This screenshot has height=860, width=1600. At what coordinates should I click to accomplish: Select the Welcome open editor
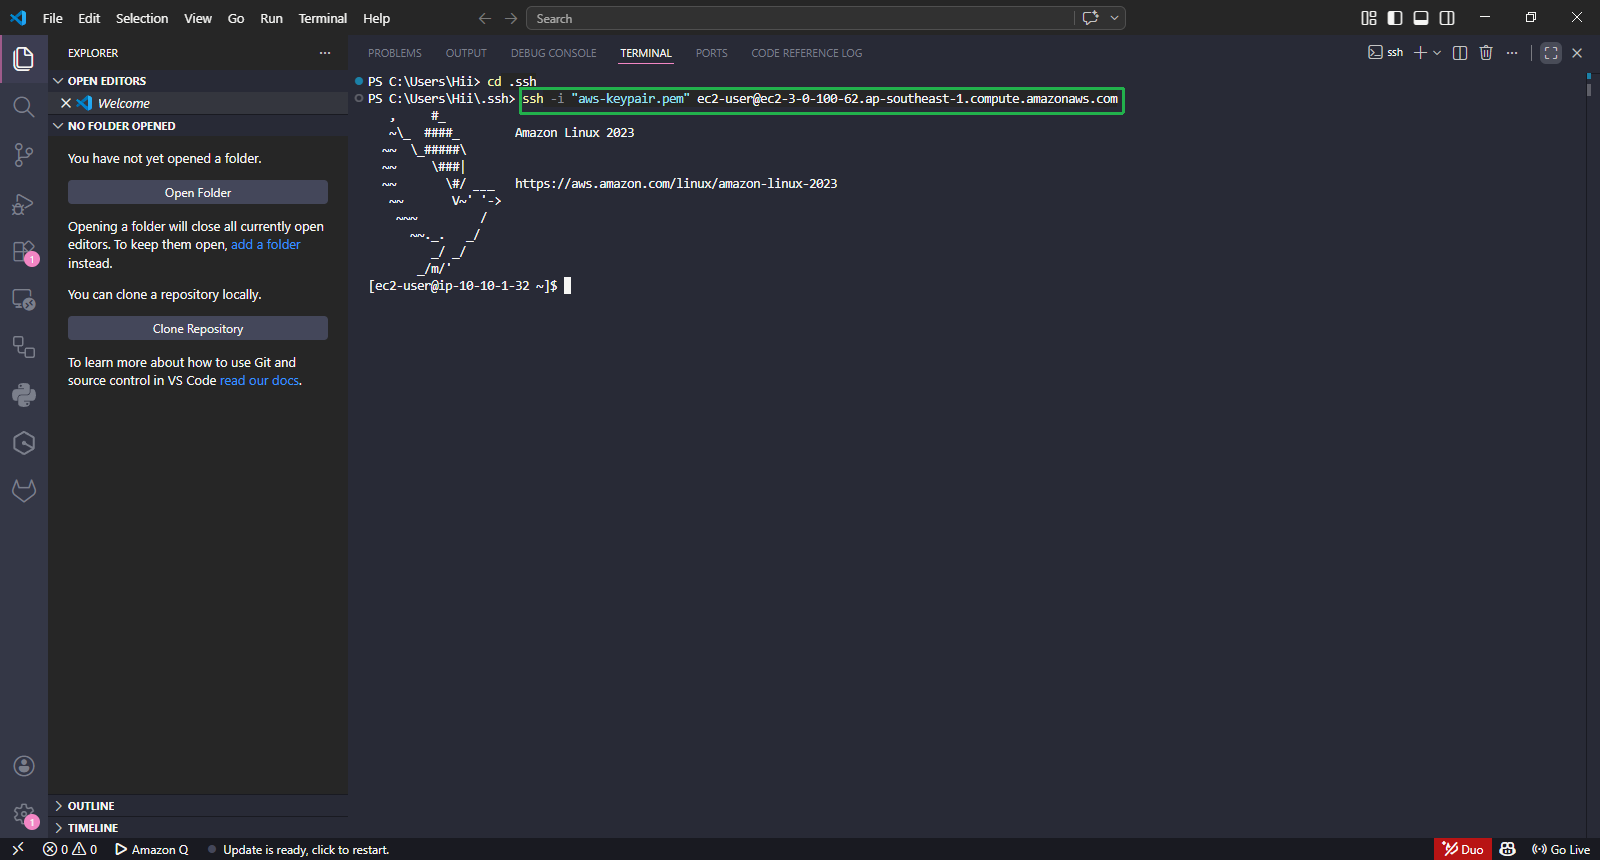click(x=199, y=103)
